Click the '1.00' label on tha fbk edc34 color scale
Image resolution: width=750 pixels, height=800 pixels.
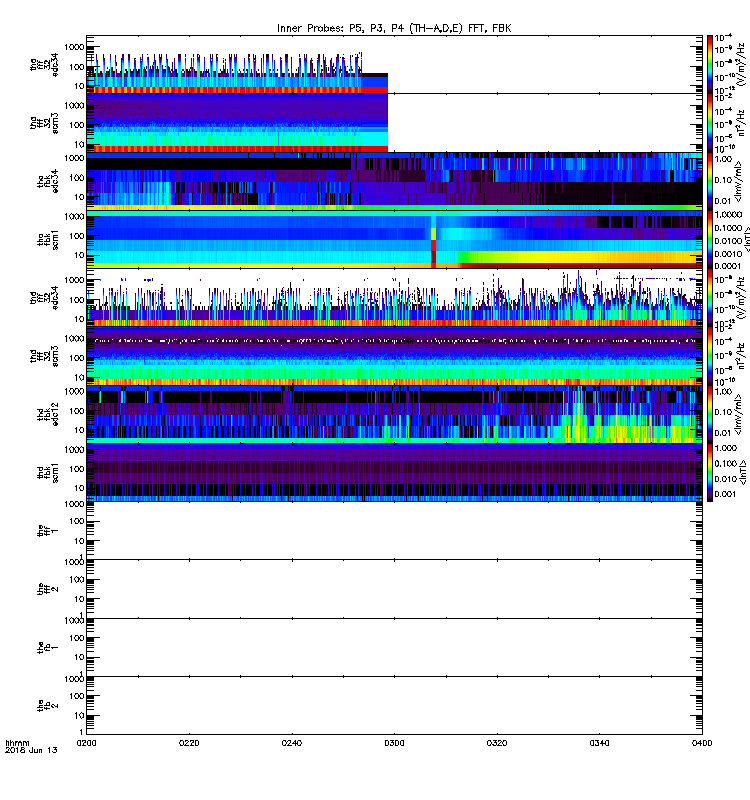[723, 159]
